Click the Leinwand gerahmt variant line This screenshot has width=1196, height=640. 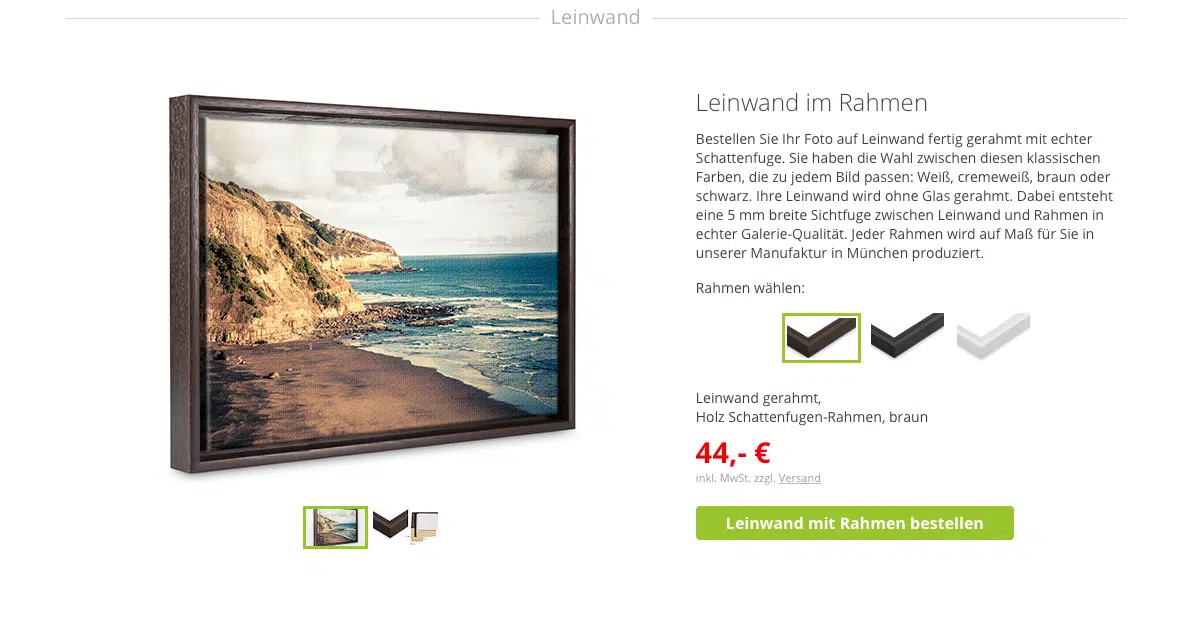point(758,398)
